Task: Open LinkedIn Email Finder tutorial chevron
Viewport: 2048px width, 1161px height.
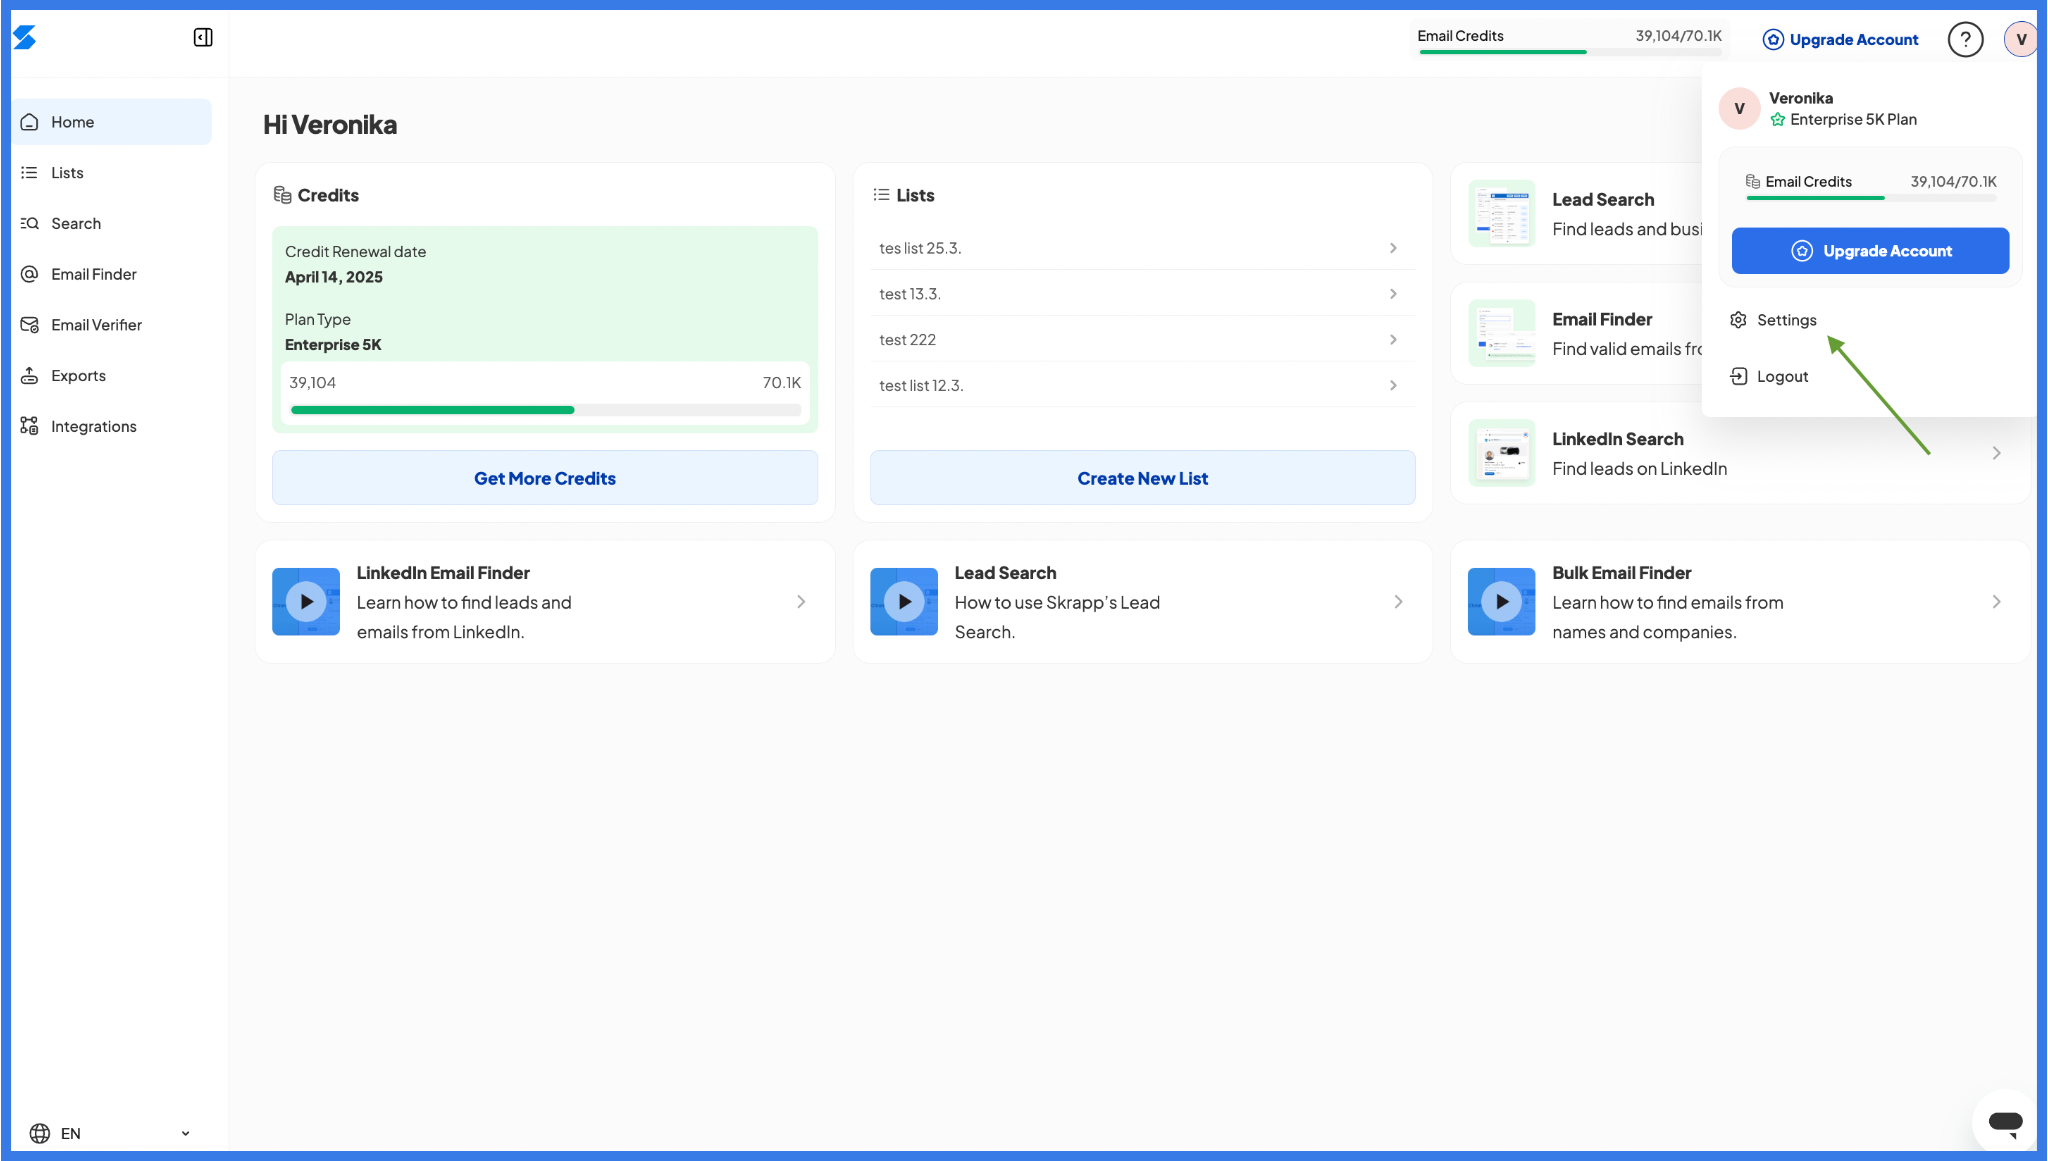Action: [801, 602]
